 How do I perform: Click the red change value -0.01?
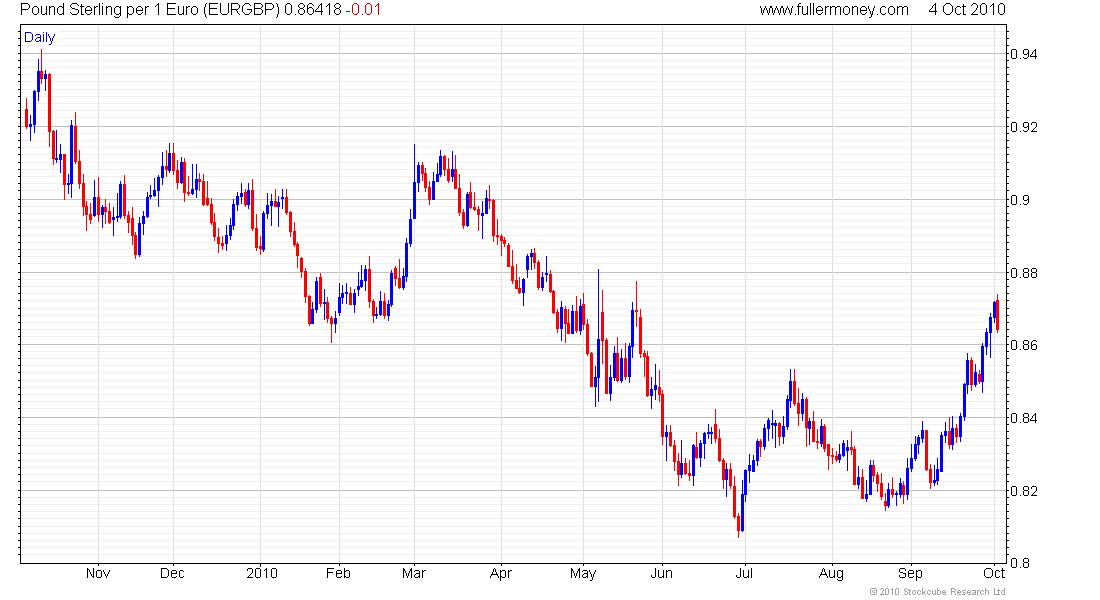point(363,10)
